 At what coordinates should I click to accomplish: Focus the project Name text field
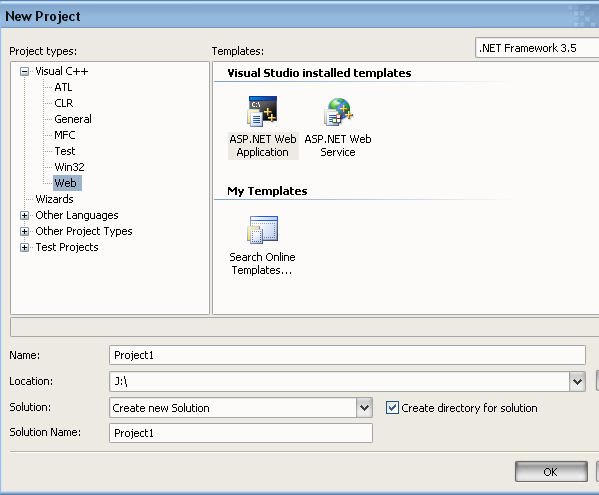347,355
